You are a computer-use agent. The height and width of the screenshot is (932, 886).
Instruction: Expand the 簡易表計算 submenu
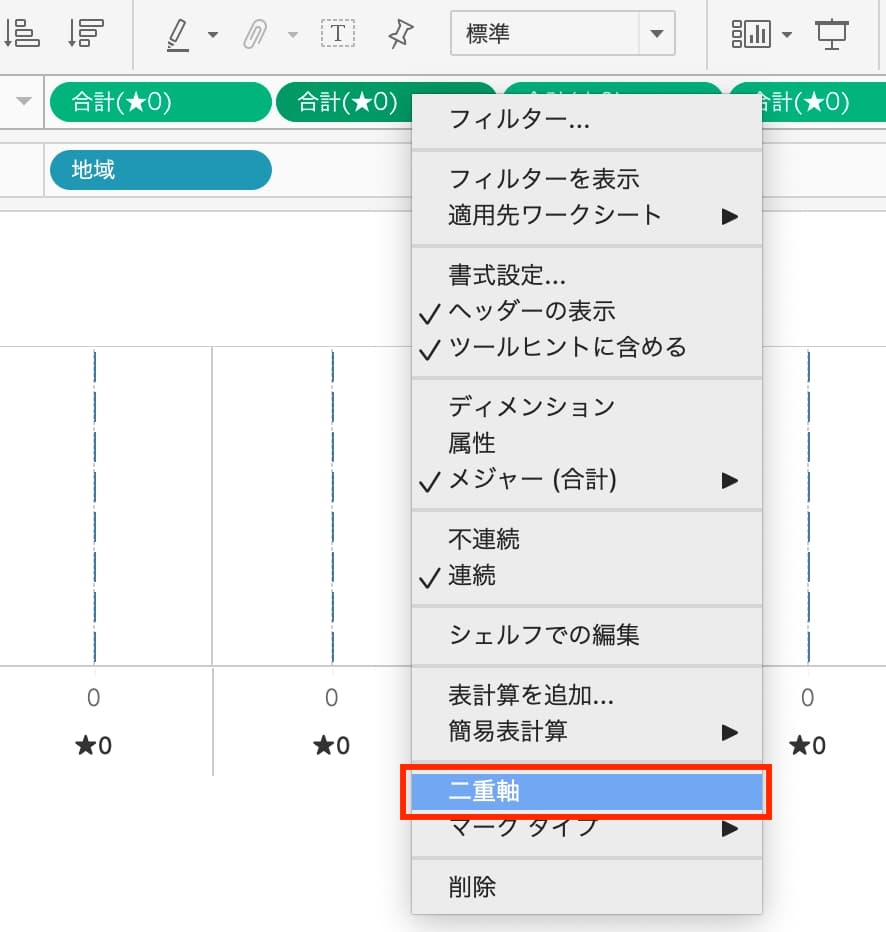[507, 731]
